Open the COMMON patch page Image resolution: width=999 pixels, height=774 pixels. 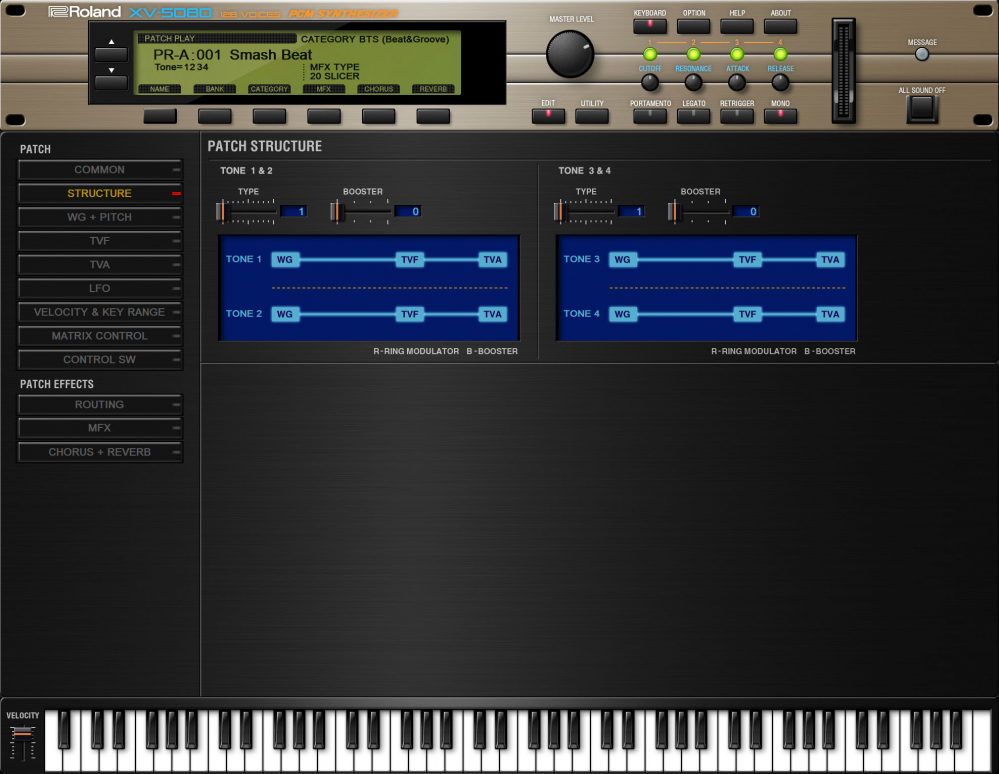click(100, 169)
